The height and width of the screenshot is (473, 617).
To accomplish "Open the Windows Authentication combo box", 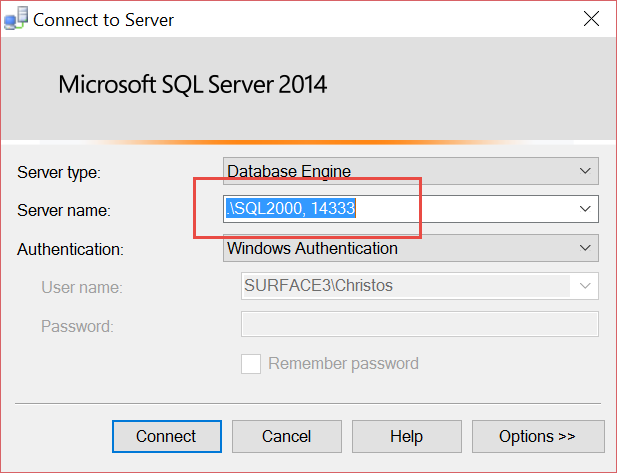I will click(411, 248).
